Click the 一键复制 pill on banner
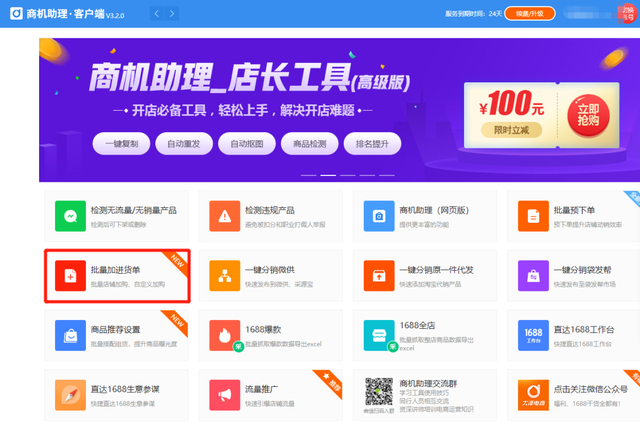 pos(121,144)
